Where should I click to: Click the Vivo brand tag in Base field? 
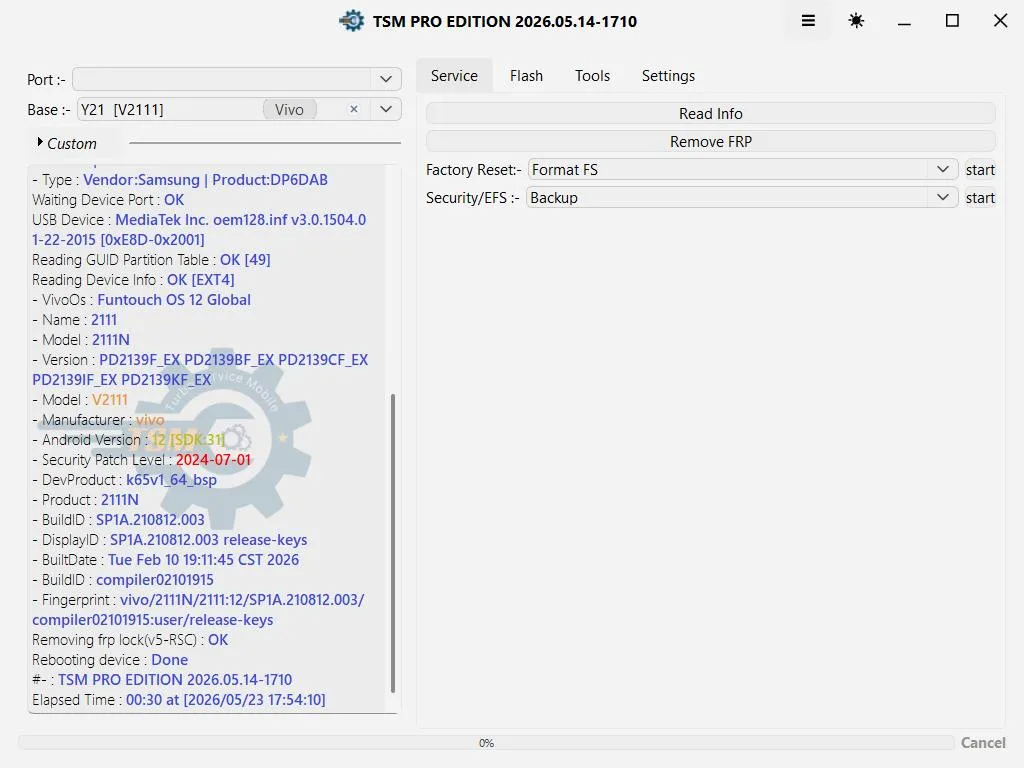pos(289,109)
